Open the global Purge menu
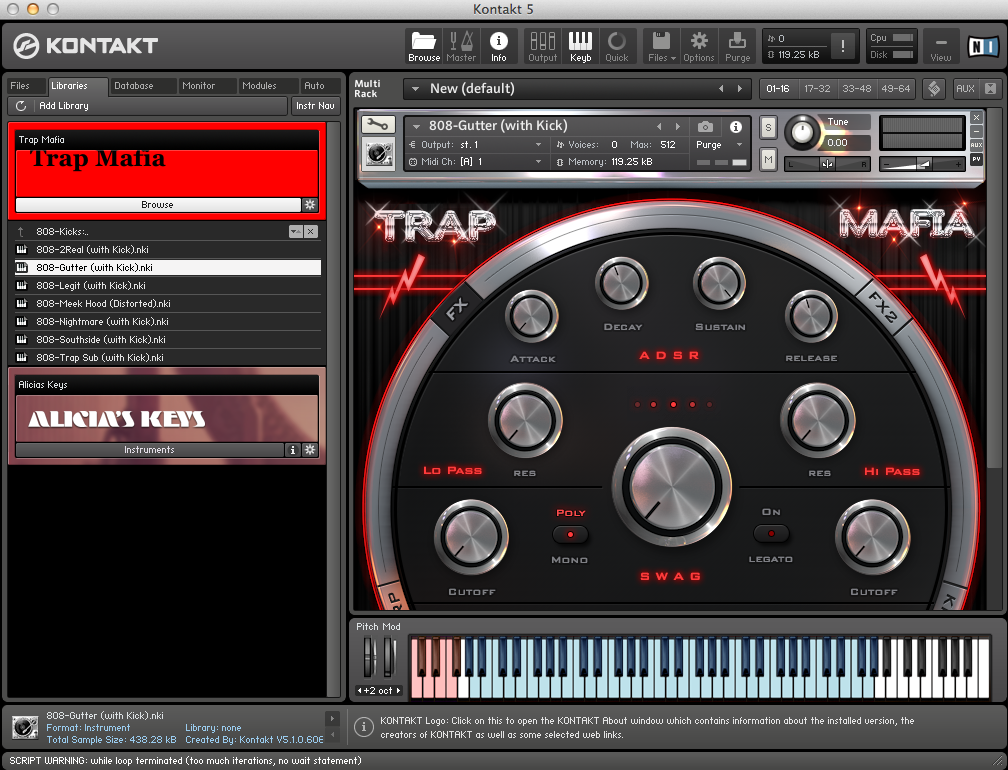This screenshot has height=770, width=1008. coord(737,46)
